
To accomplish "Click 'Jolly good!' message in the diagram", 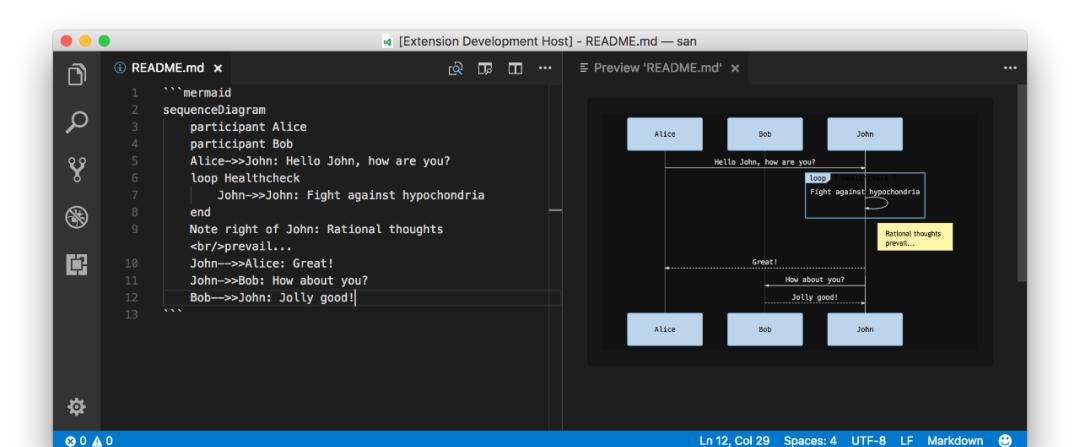I will [x=815, y=298].
